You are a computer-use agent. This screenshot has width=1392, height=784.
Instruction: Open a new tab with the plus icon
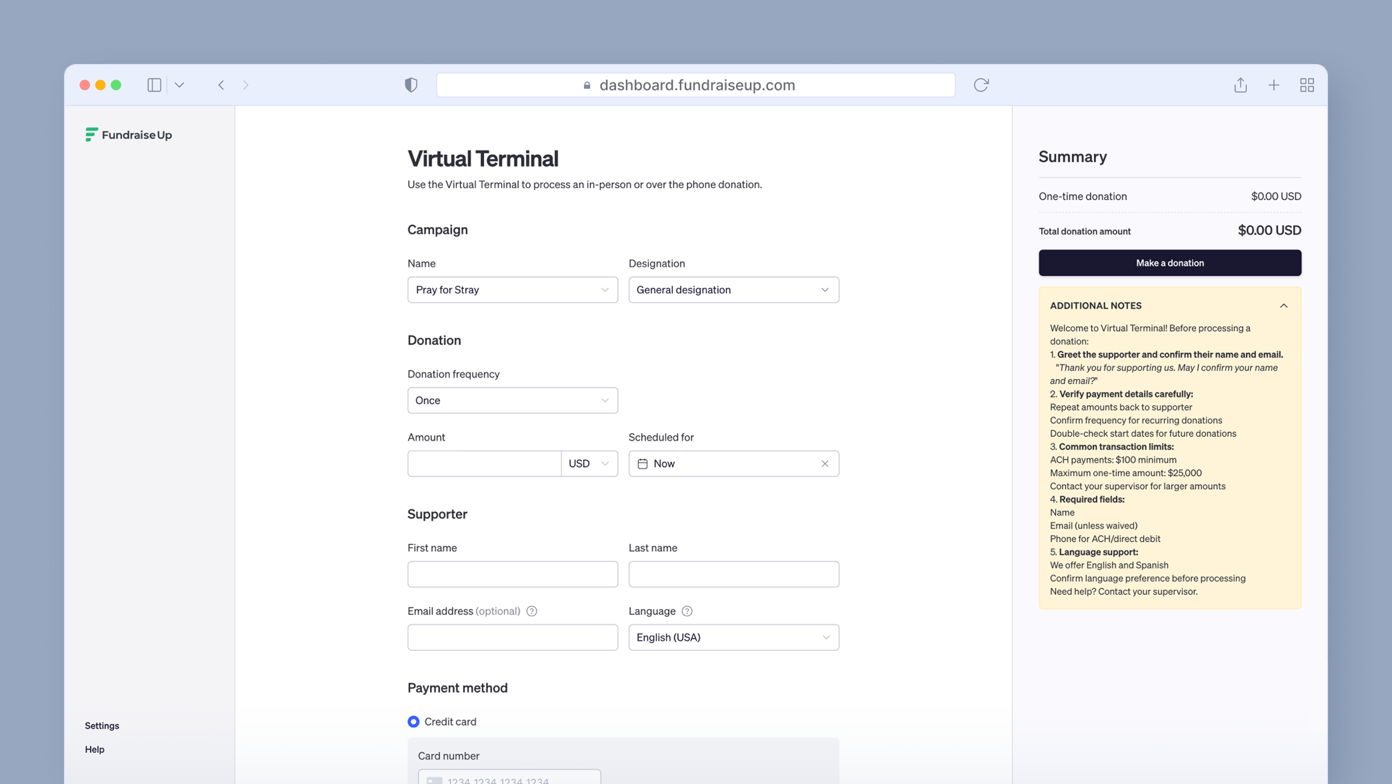pyautogui.click(x=1274, y=85)
